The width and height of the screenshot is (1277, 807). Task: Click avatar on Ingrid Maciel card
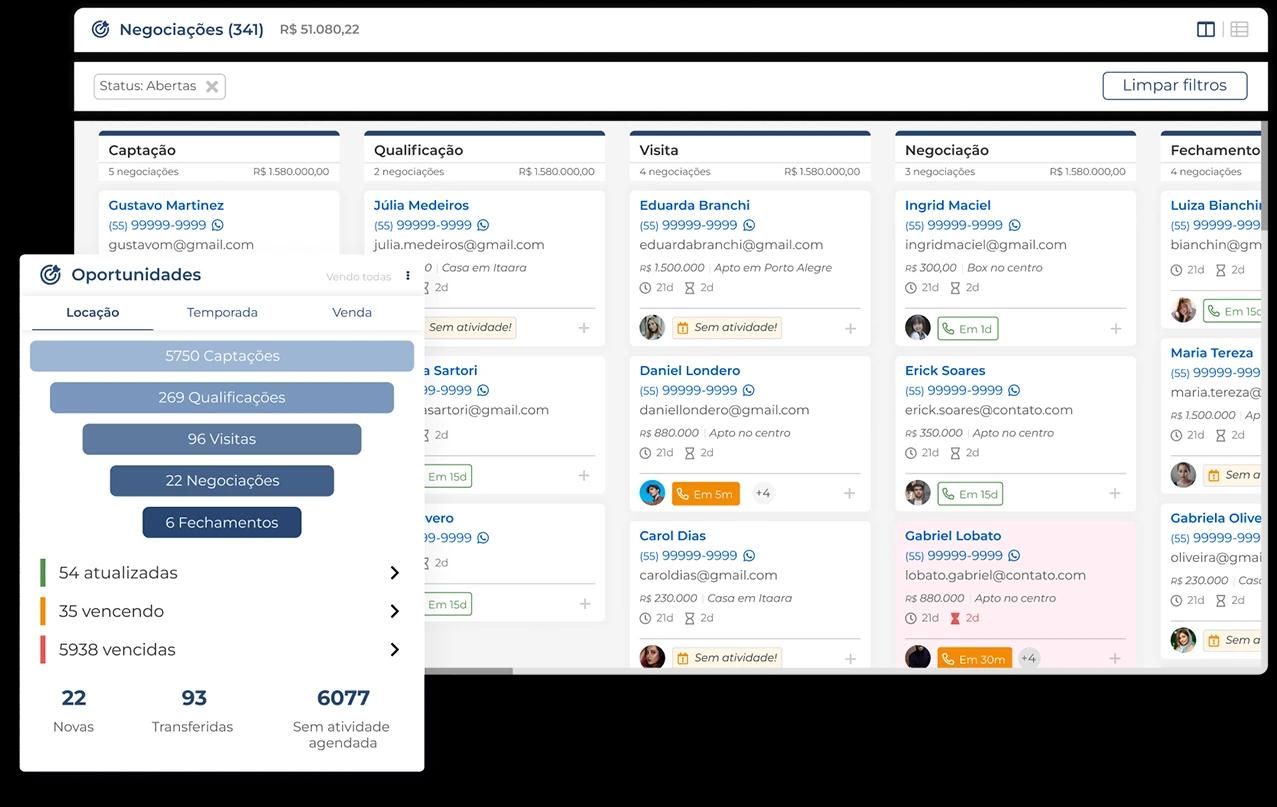click(x=918, y=327)
